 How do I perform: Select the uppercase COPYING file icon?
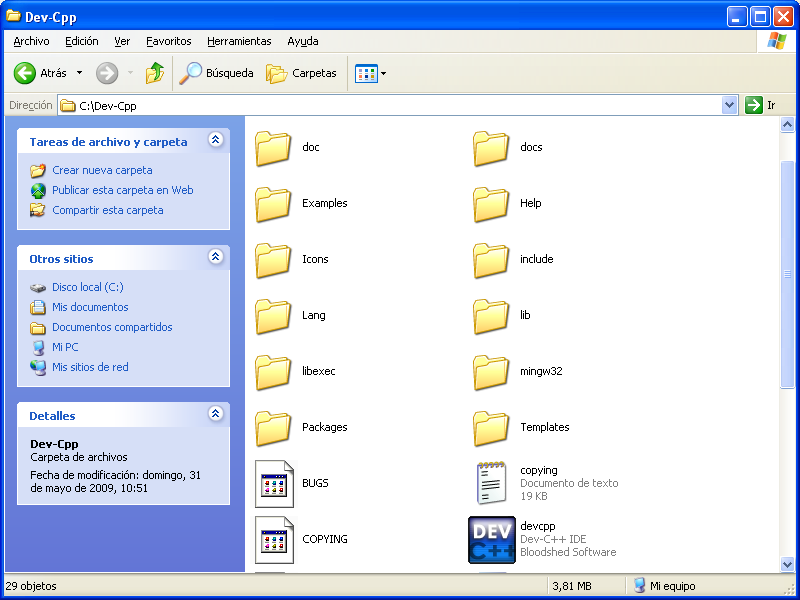[274, 540]
